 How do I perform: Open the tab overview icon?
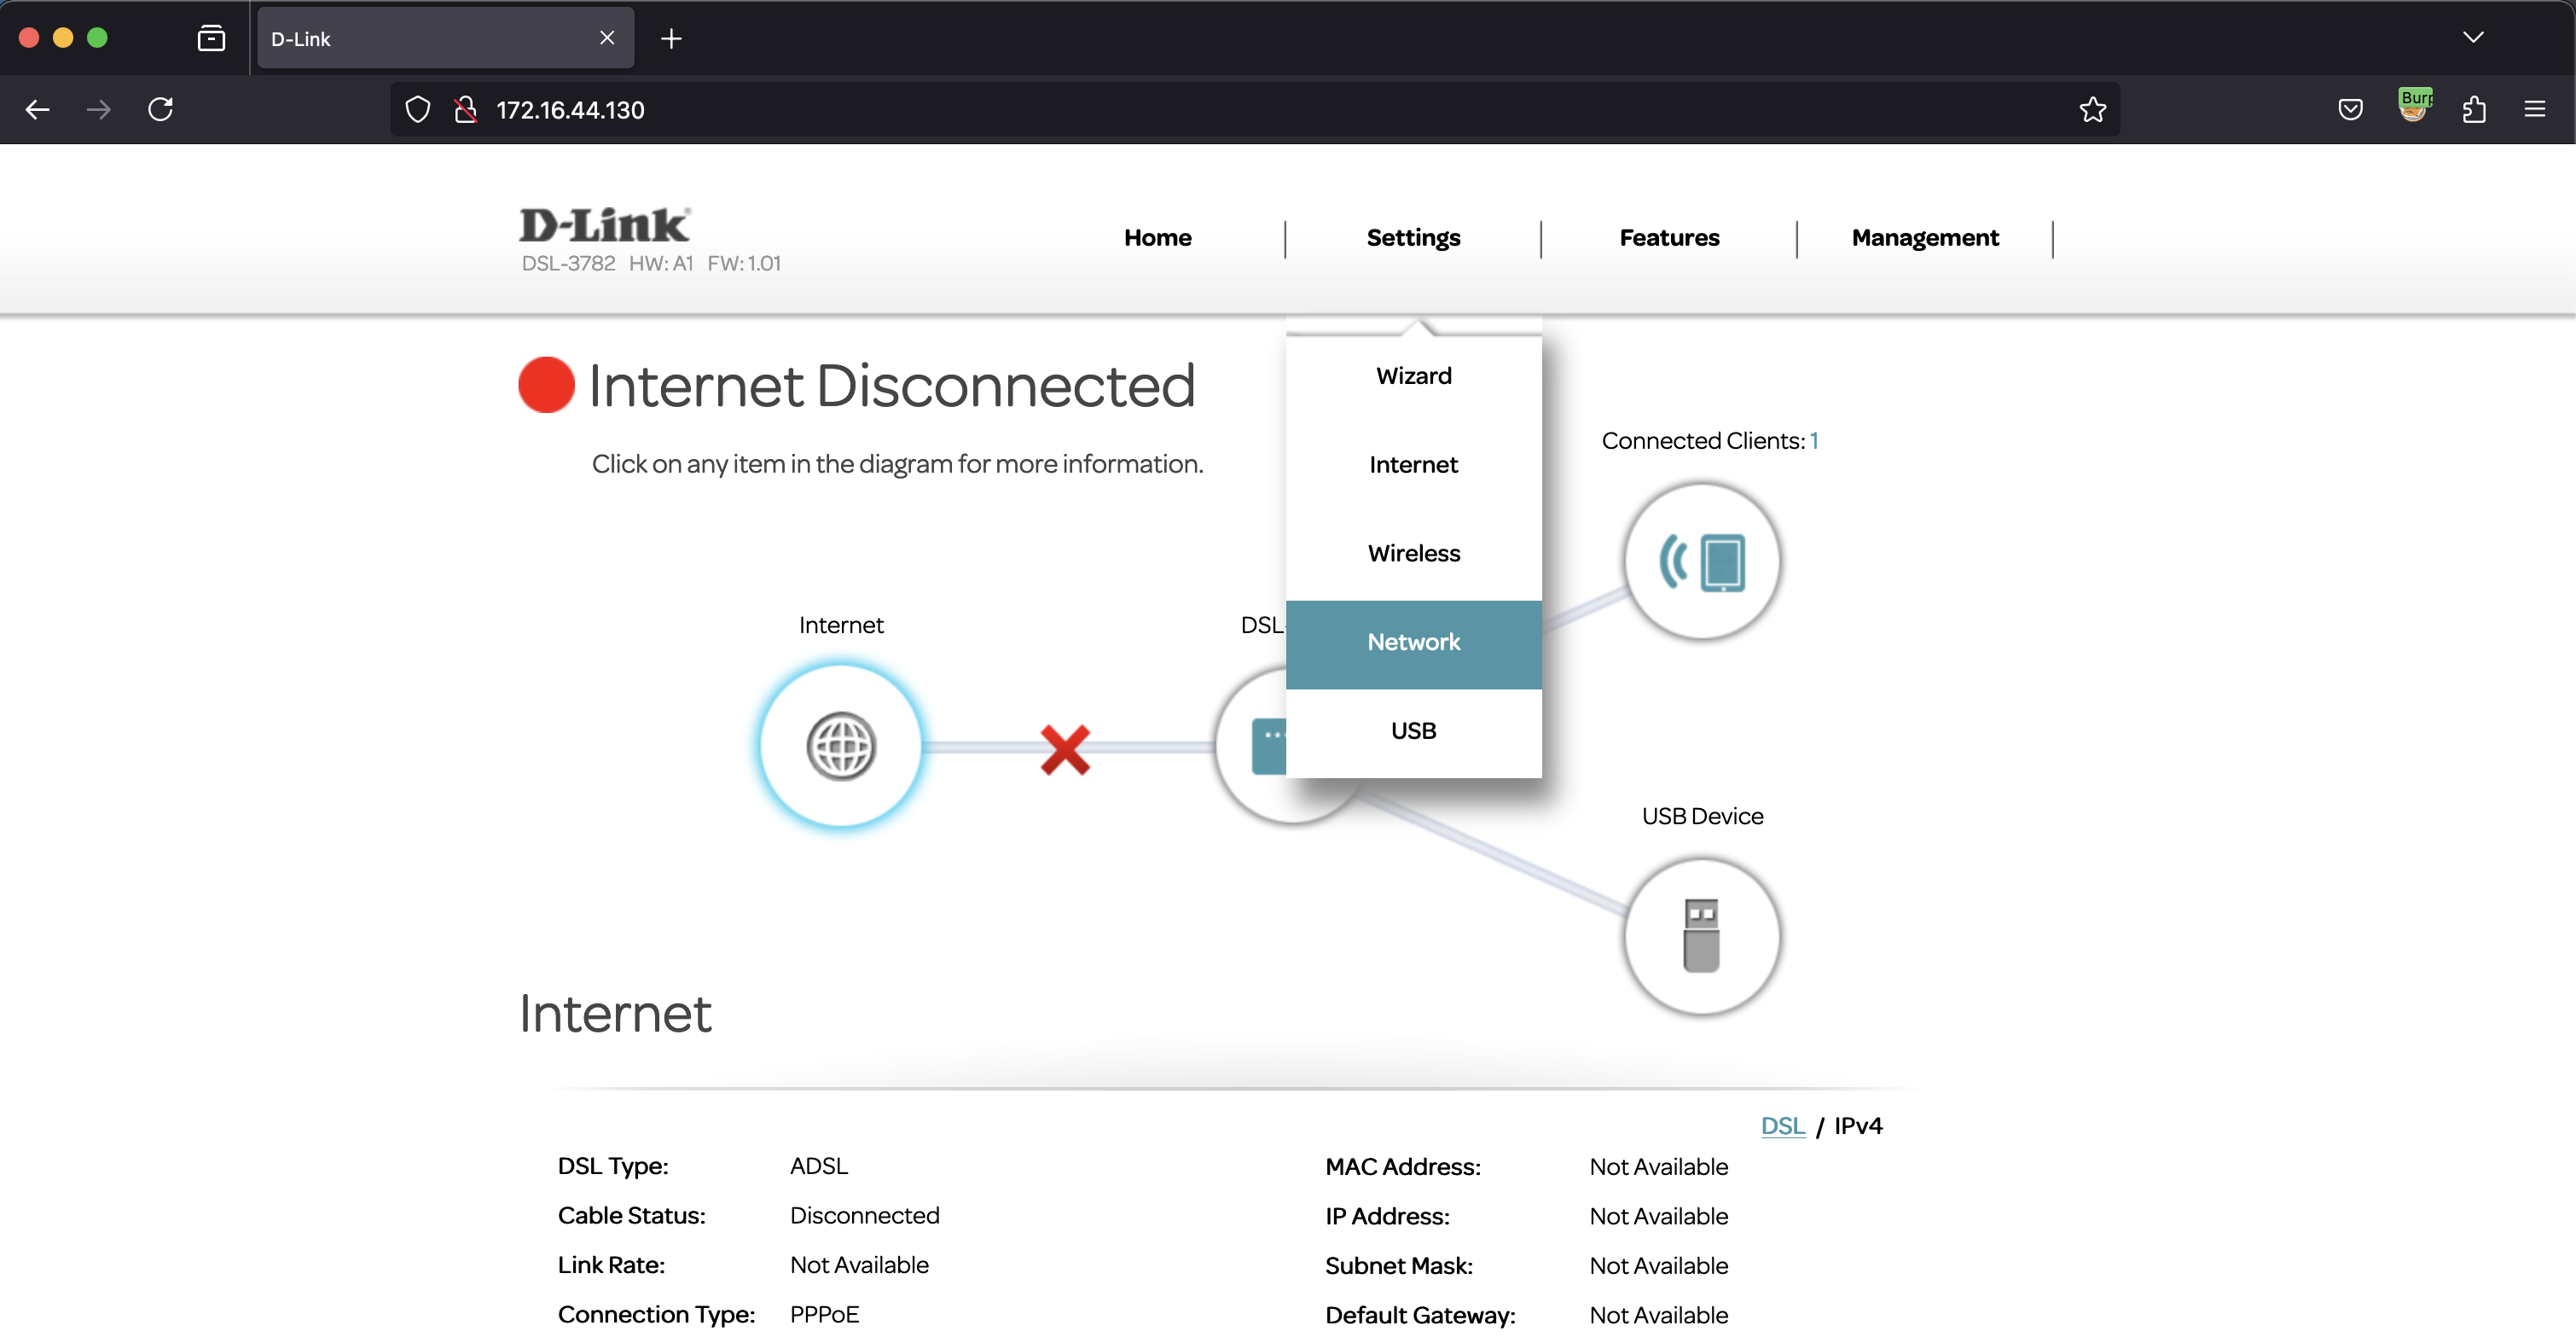coord(211,39)
